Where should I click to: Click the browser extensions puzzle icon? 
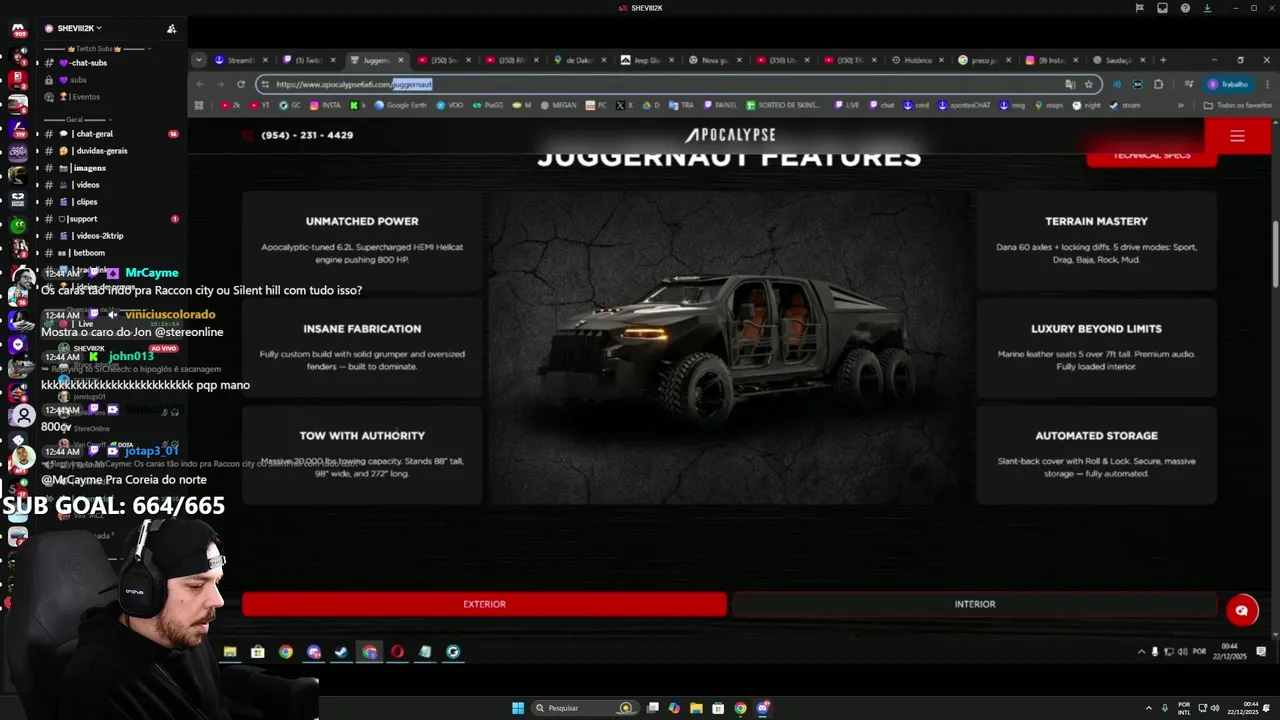(1158, 84)
